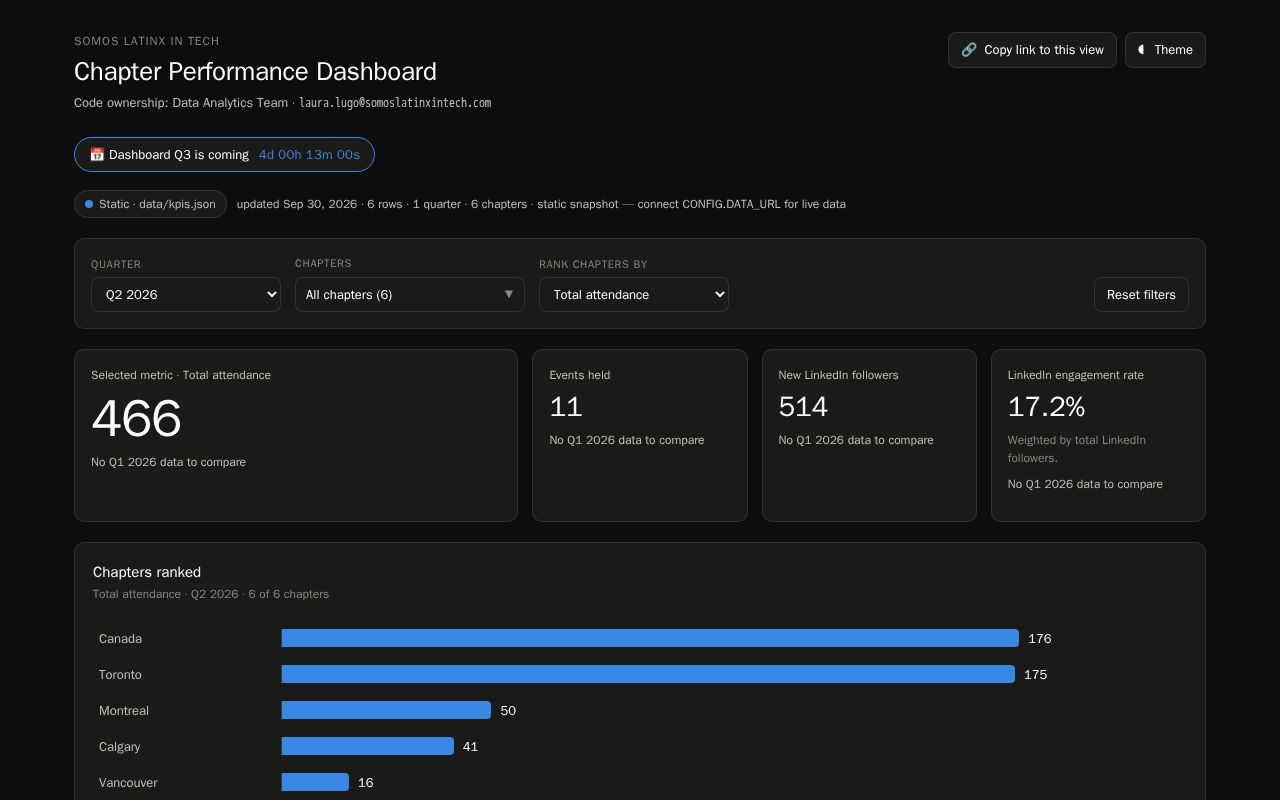
Task: Click the blue status dot before Static
Action: [x=89, y=204]
